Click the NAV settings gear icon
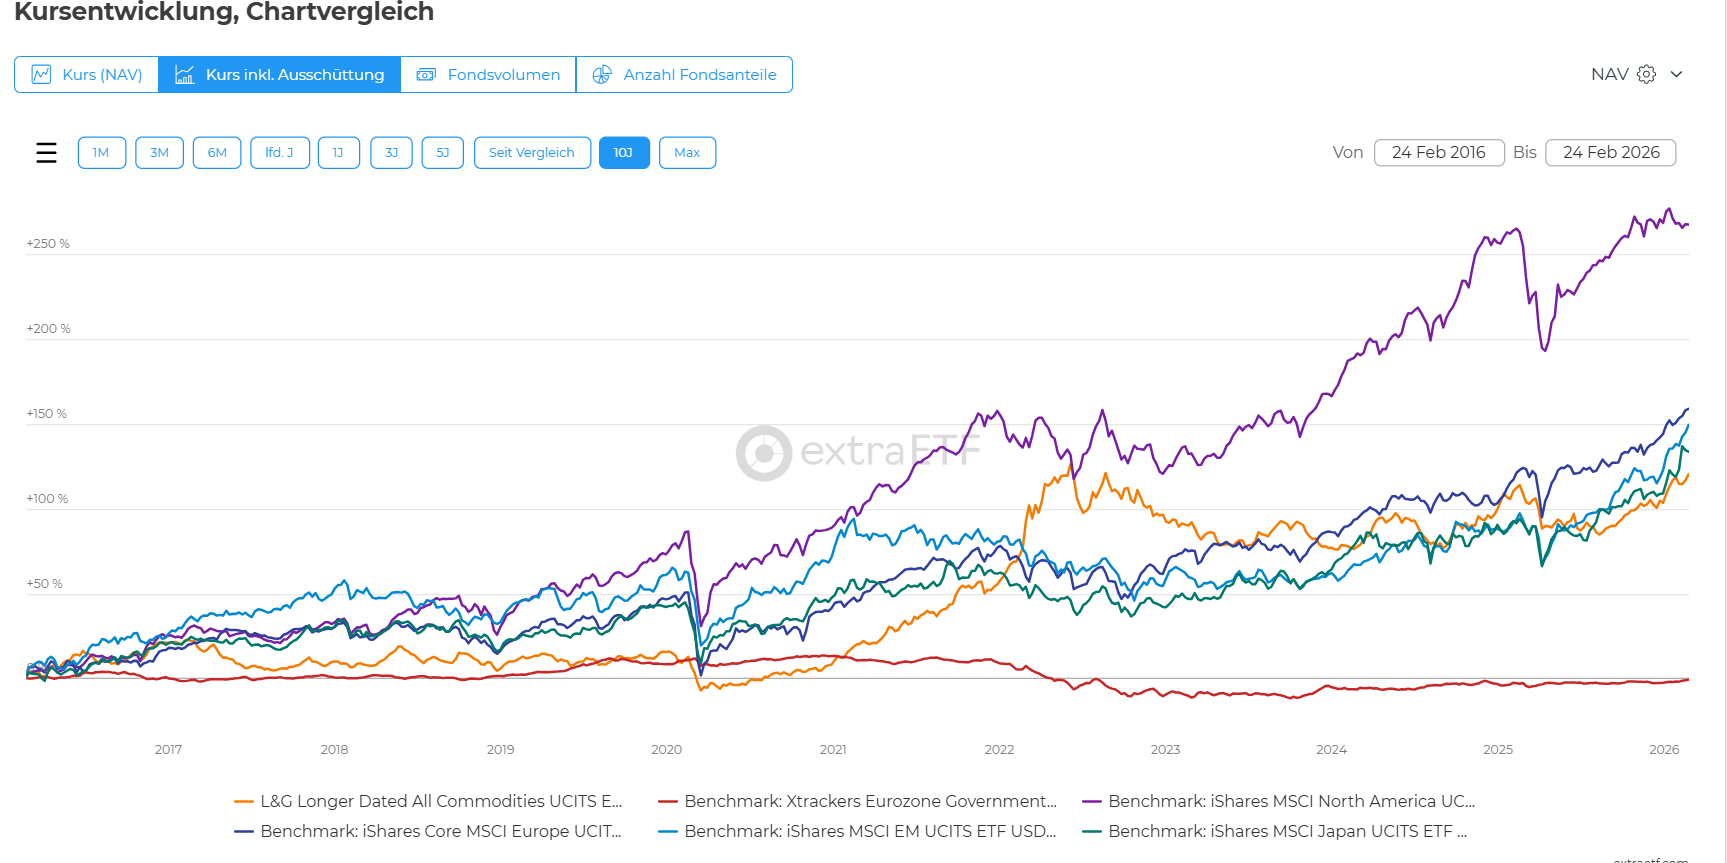Screen dimensions: 1727x863 [1646, 74]
